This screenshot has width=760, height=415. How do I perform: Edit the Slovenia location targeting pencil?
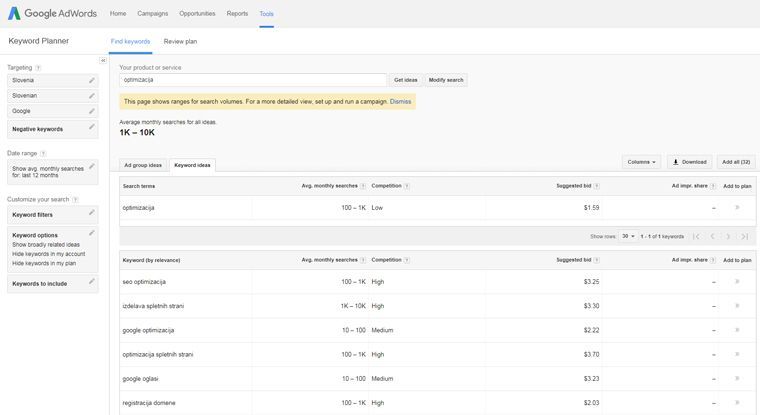click(92, 80)
